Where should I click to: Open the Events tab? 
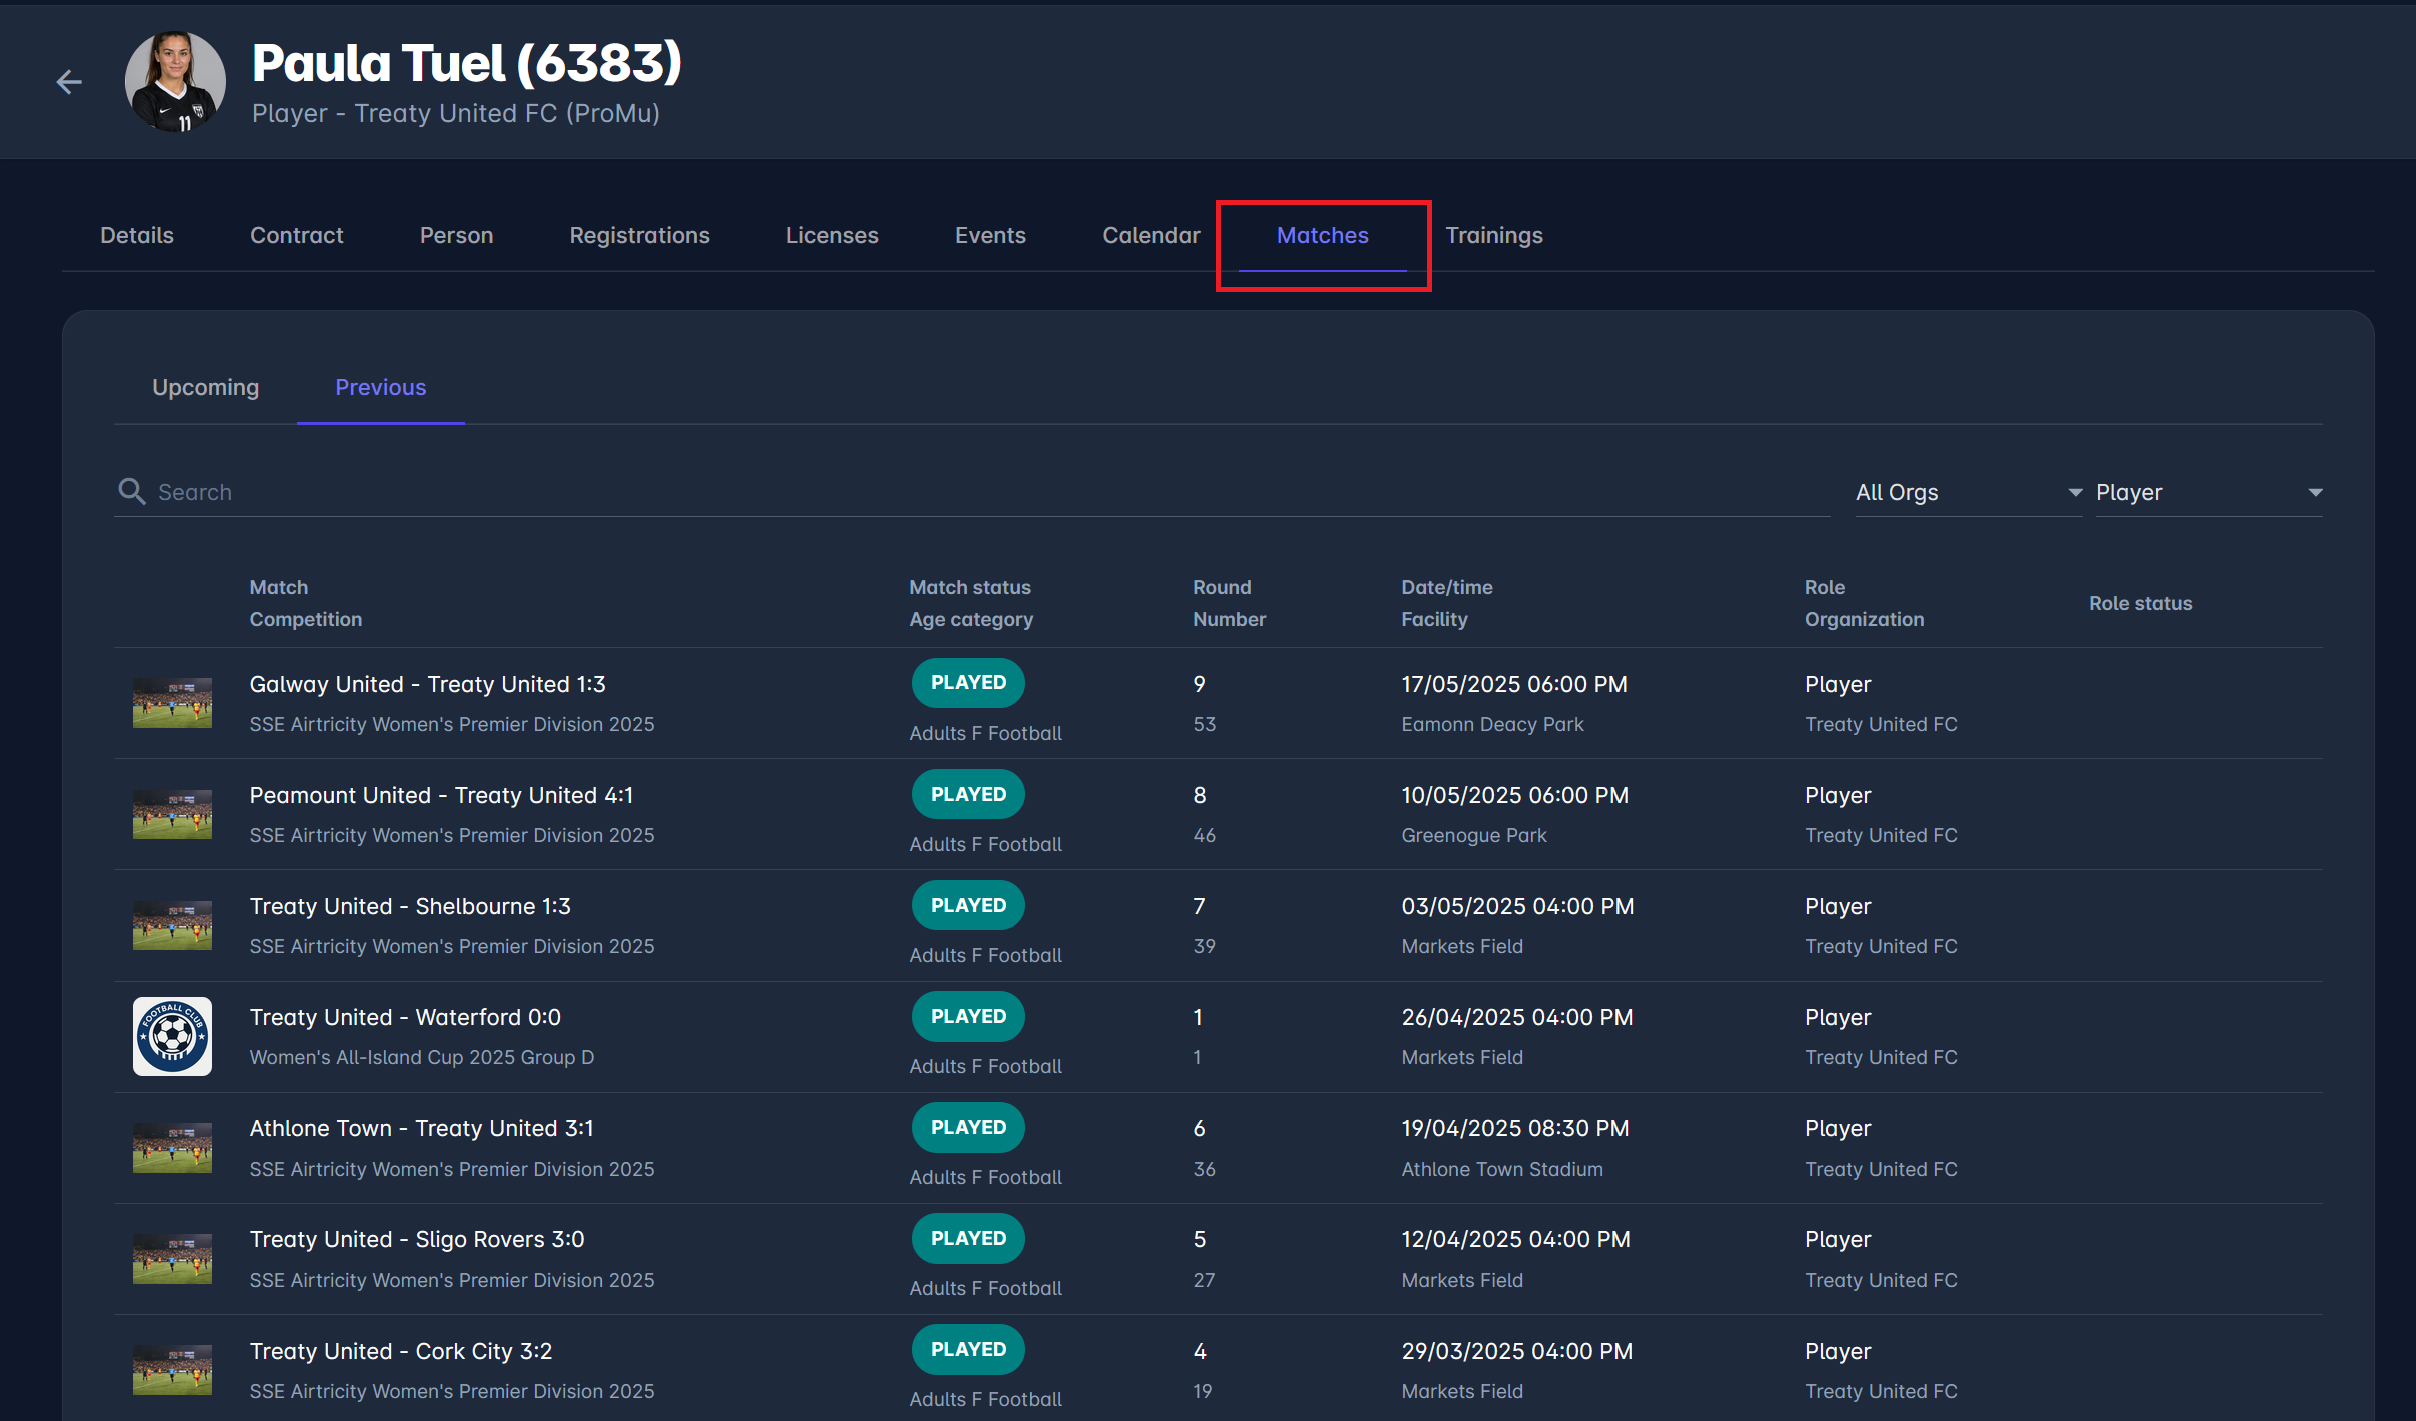(x=990, y=235)
